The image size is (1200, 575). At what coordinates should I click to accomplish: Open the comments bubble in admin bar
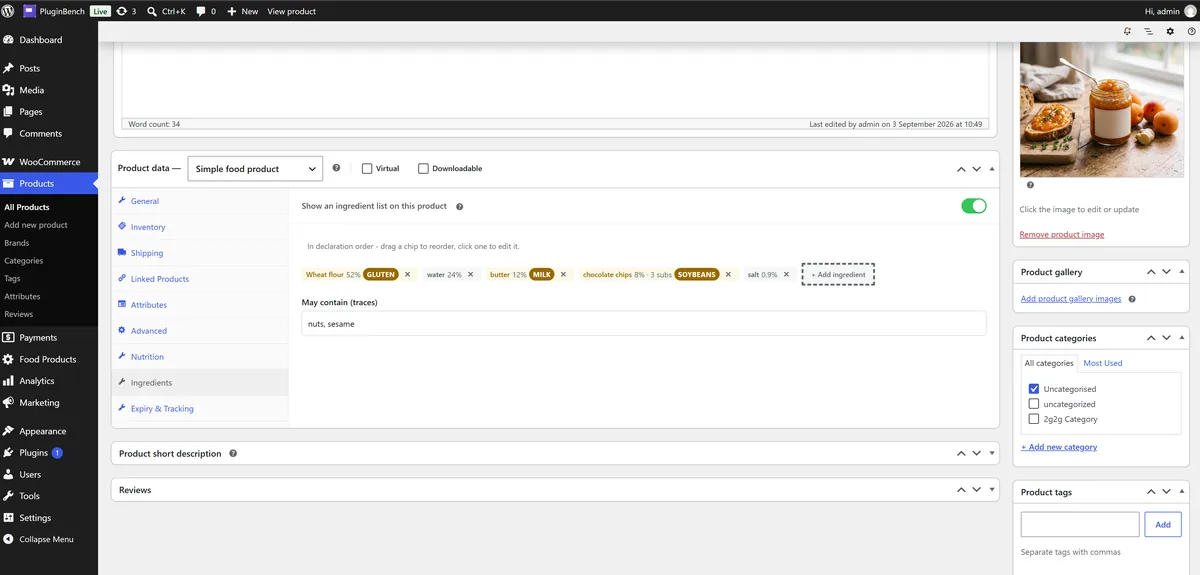point(206,11)
